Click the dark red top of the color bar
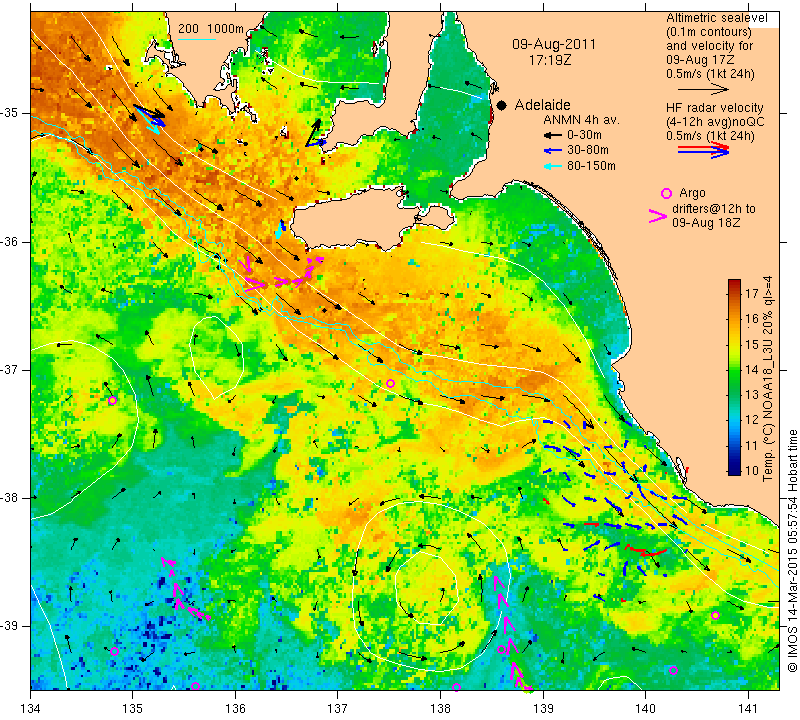 tap(734, 282)
